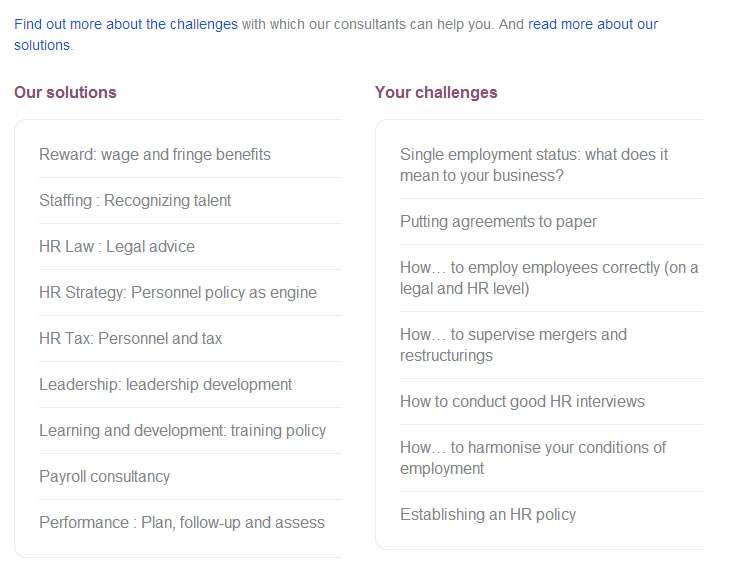Open HR Tax: Personnel and tax
This screenshot has width=750, height=576.
(131, 338)
